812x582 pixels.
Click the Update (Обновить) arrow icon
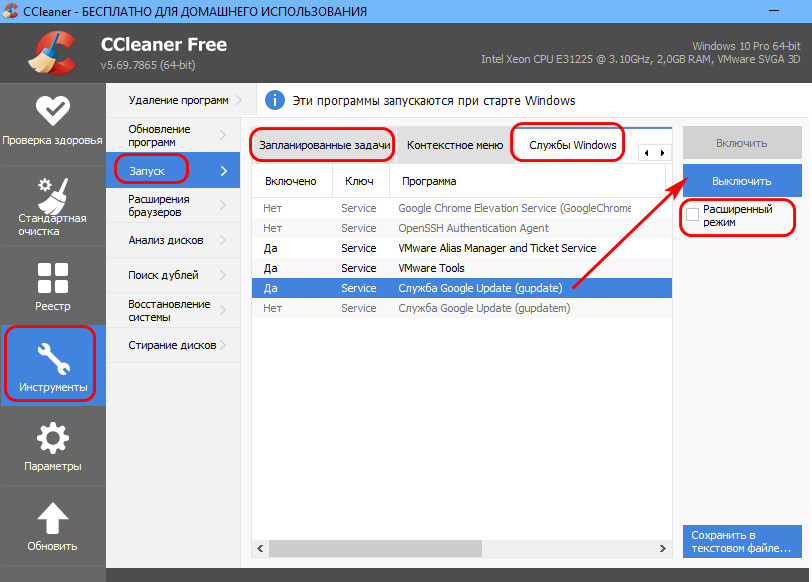[52, 518]
